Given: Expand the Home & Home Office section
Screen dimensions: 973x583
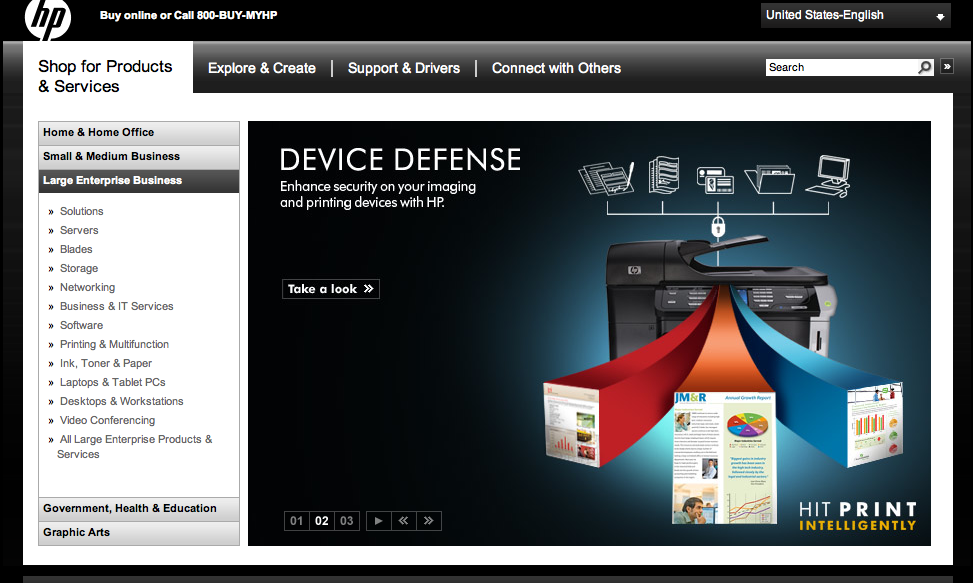Looking at the screenshot, I should [139, 133].
